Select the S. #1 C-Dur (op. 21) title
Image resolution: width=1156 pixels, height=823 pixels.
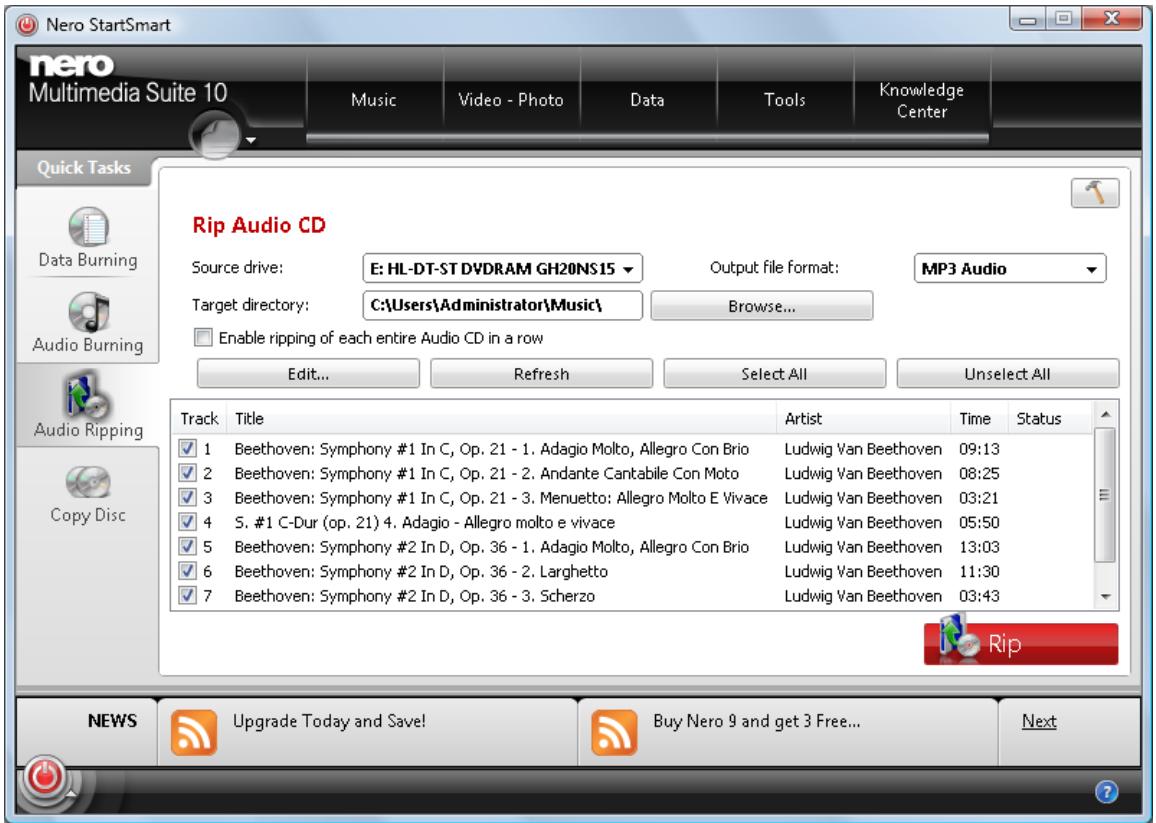coord(425,522)
